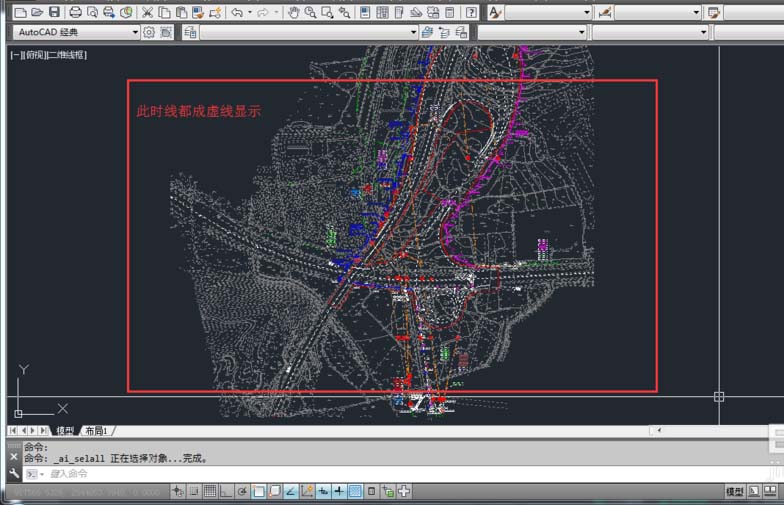Expand the layer list dropdown
The height and width of the screenshot is (505, 784).
(x=413, y=32)
